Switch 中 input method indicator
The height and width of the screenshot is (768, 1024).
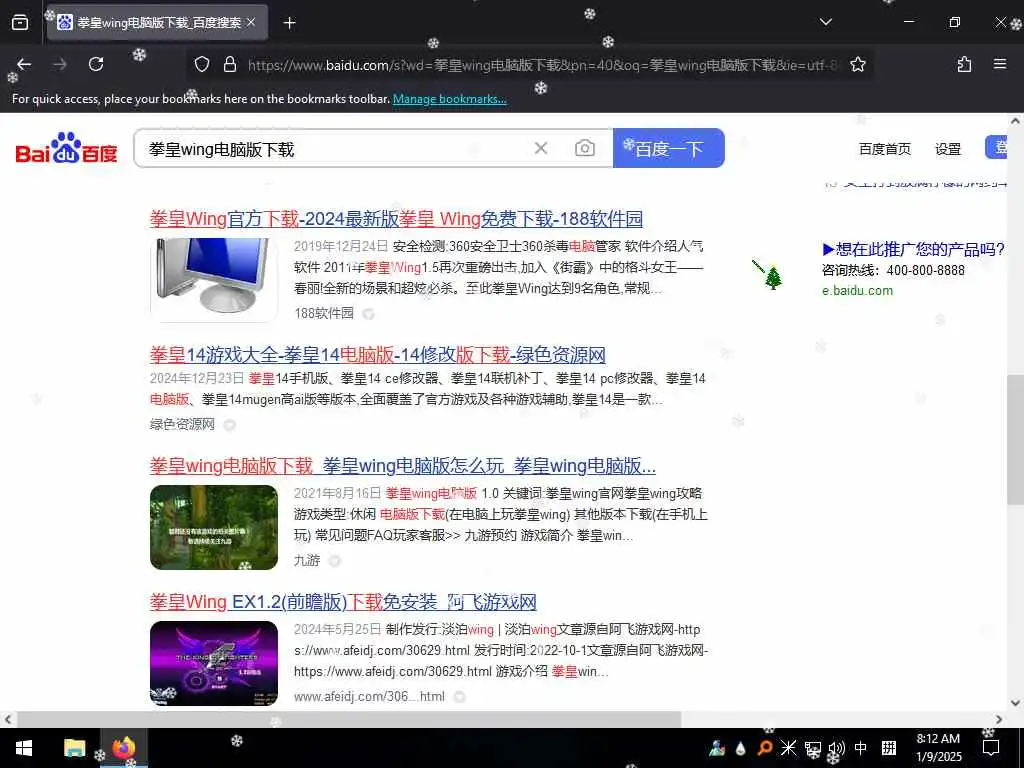(861, 748)
